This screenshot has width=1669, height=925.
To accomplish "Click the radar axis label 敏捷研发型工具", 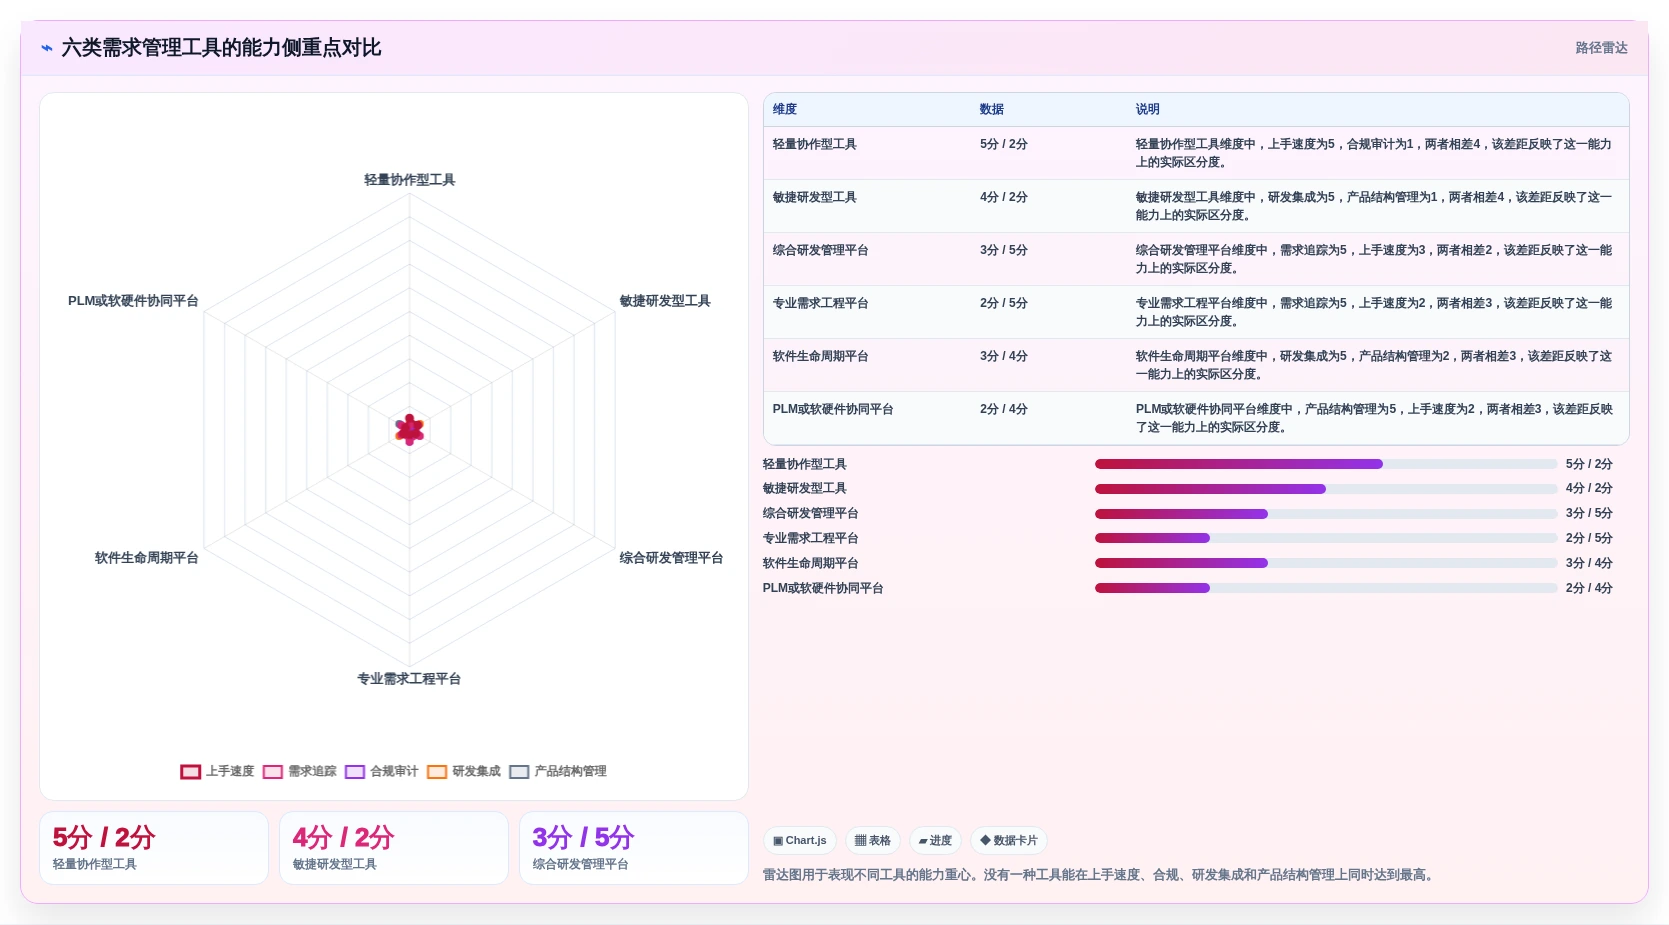I will (x=665, y=301).
